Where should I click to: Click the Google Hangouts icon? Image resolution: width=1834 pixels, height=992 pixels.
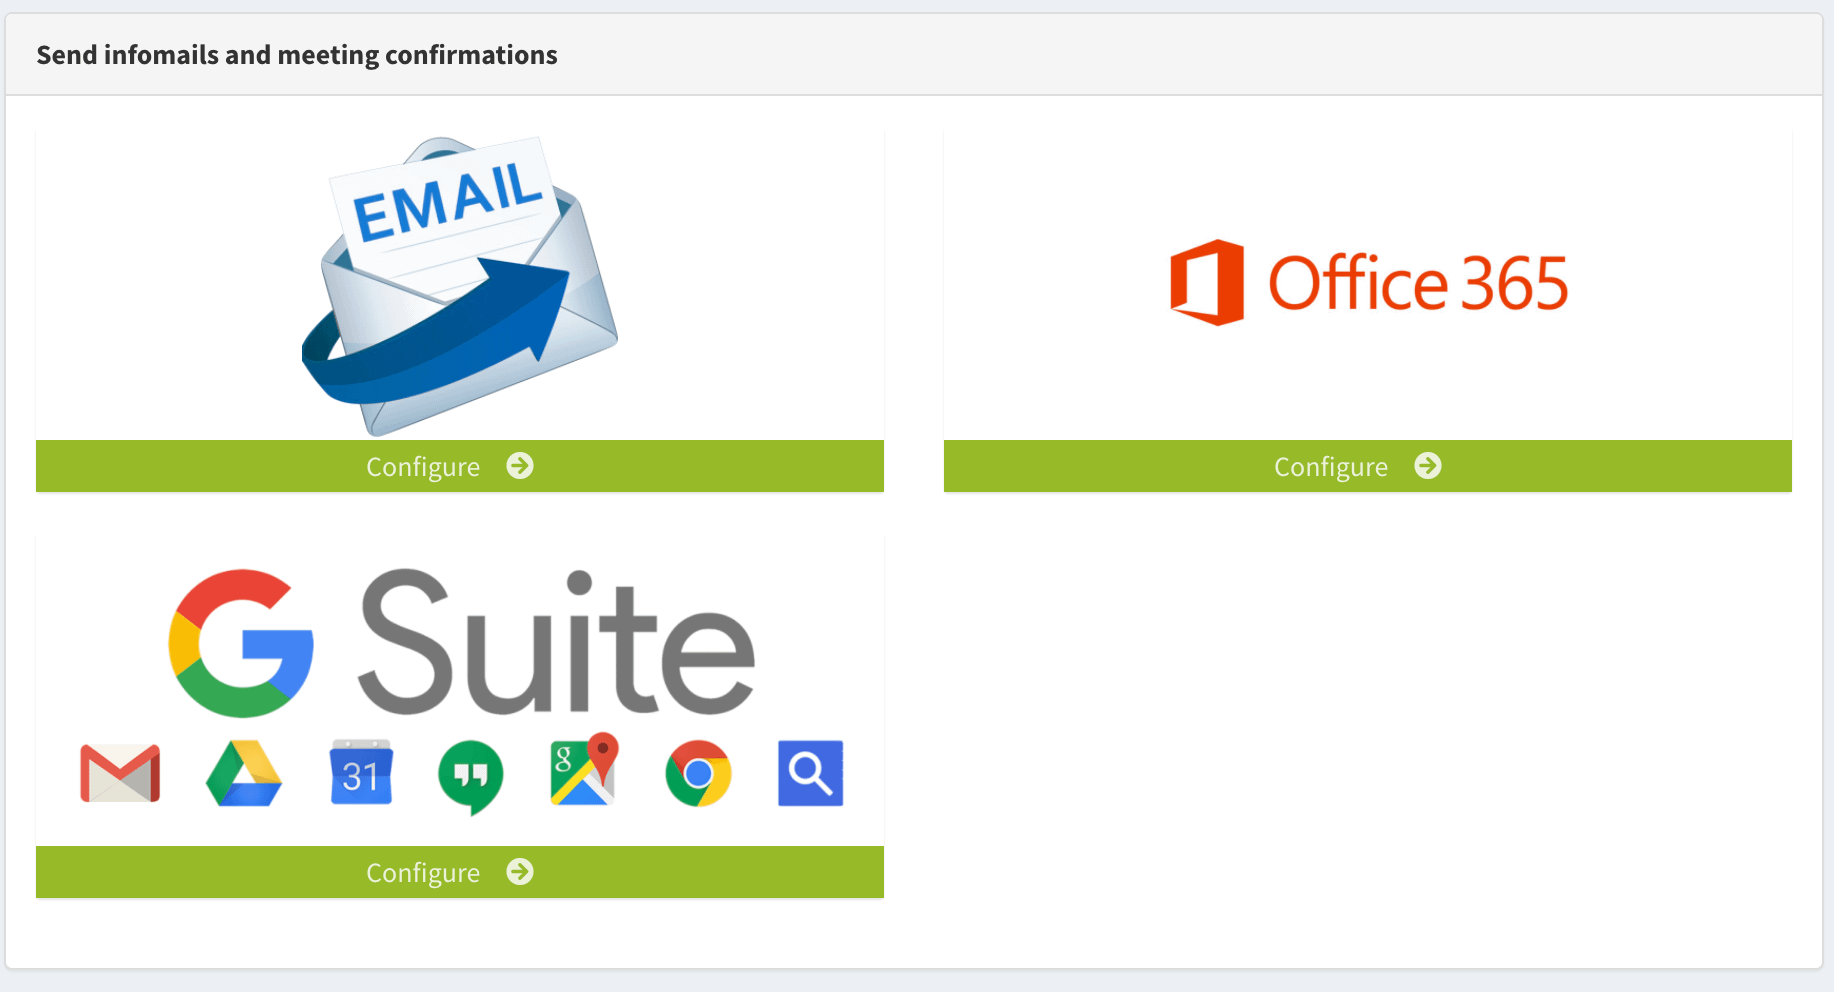click(x=471, y=775)
